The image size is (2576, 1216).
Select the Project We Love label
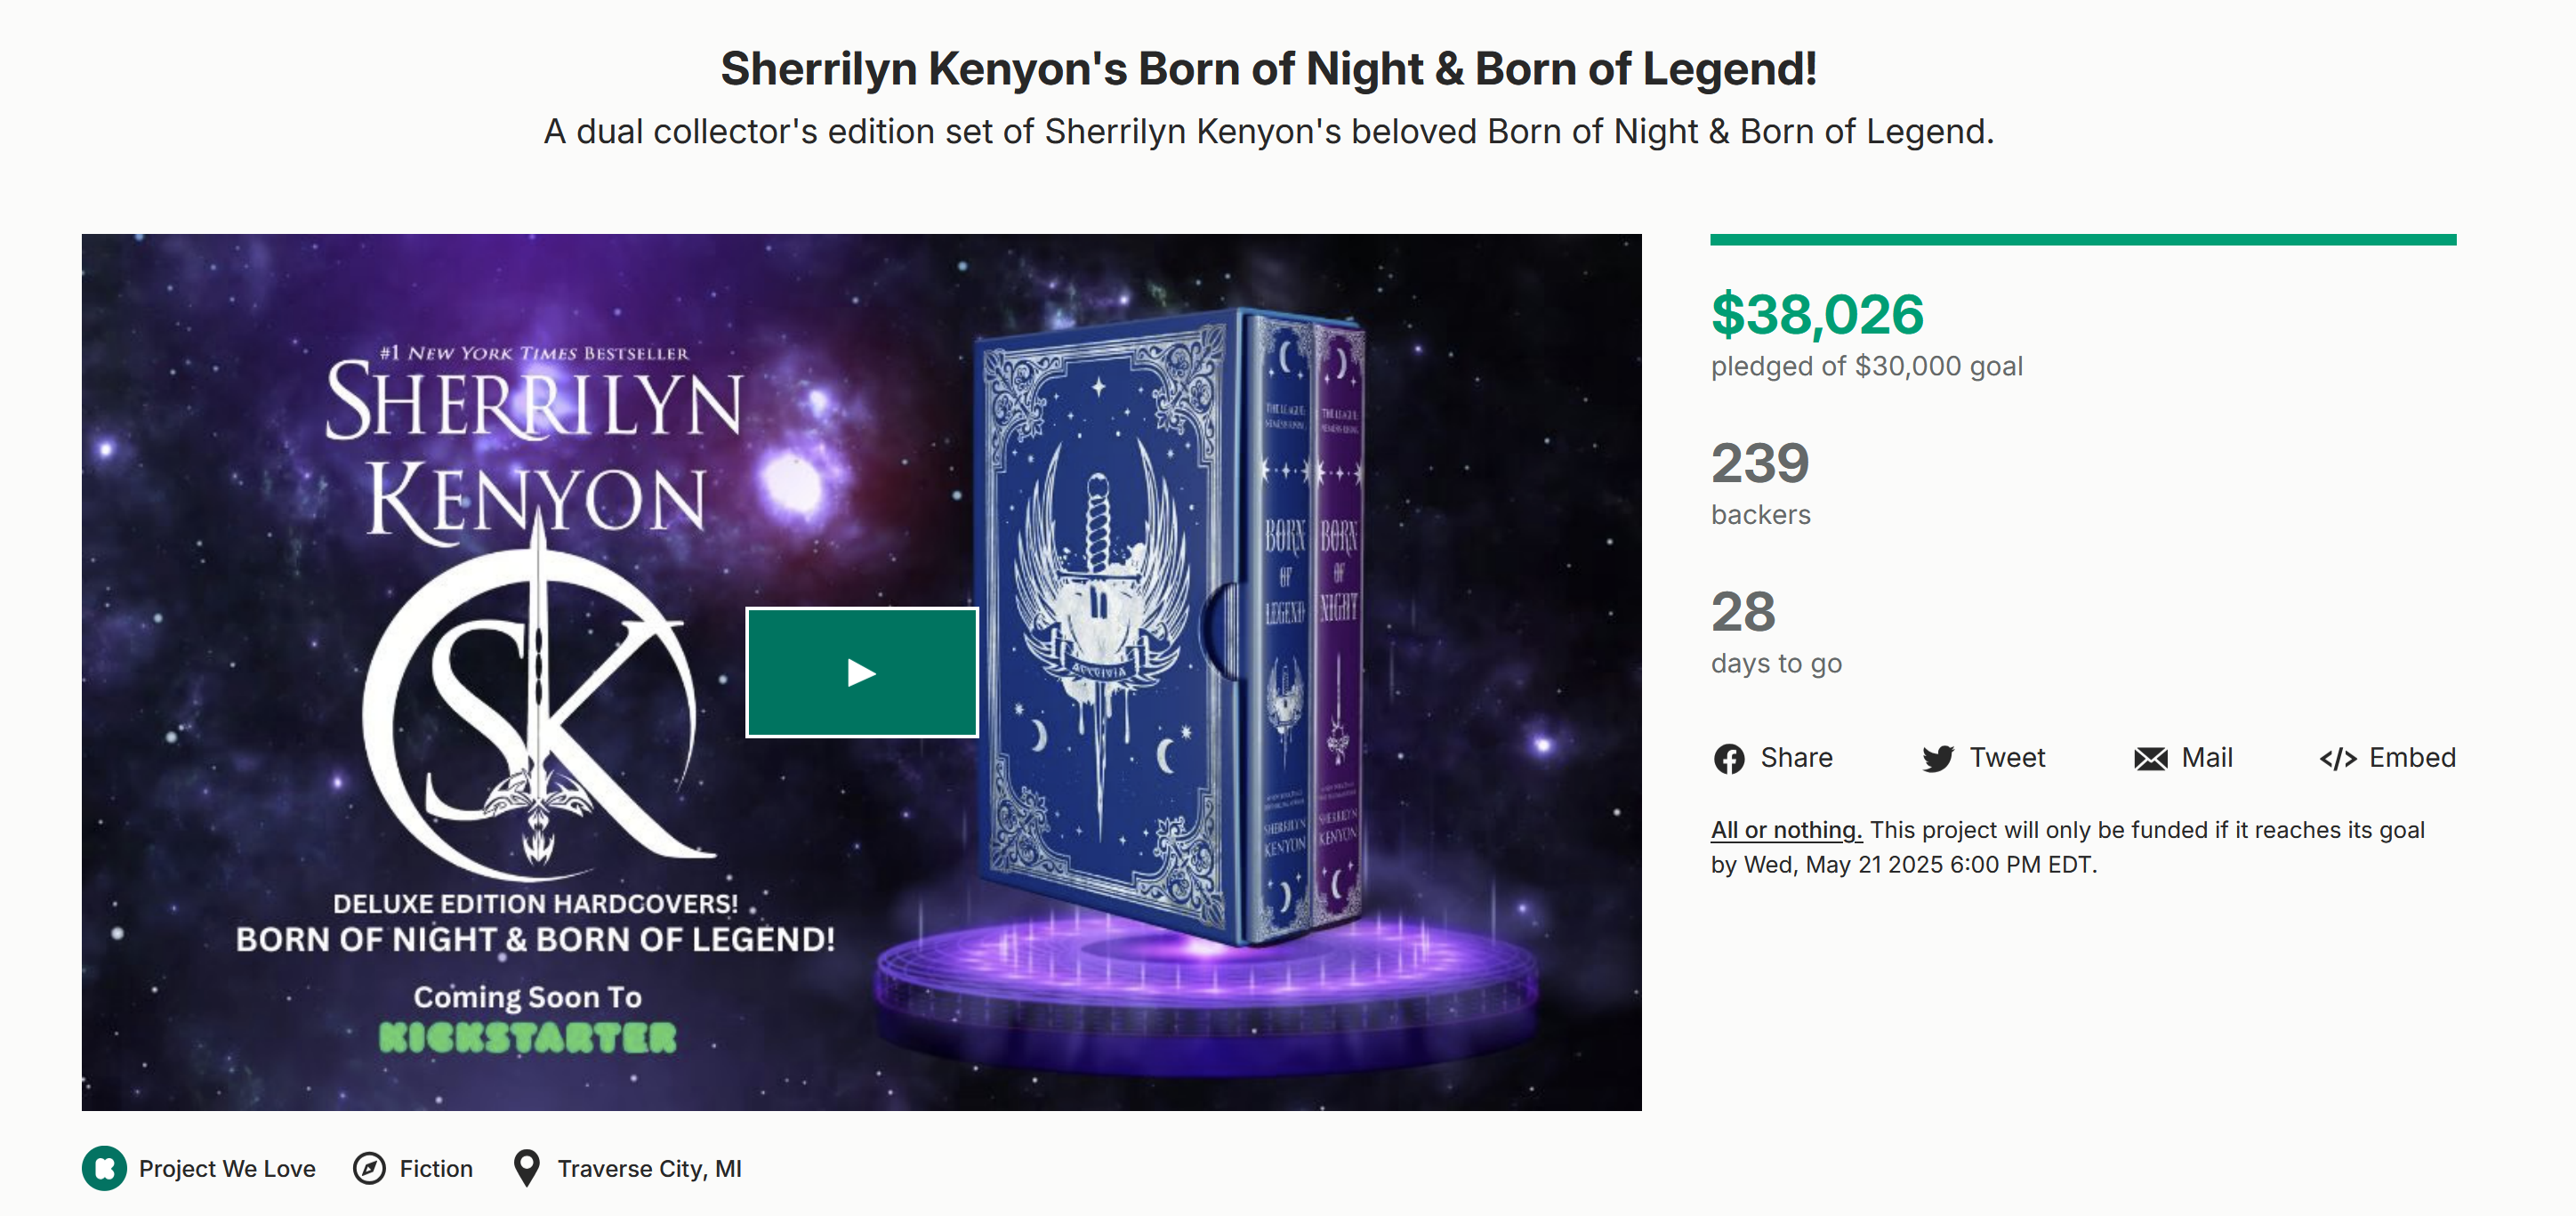pyautogui.click(x=227, y=1168)
